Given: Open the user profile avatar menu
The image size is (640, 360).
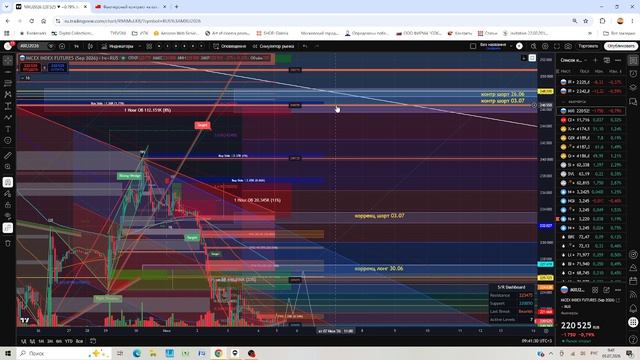Looking at the screenshot, I should [8, 46].
